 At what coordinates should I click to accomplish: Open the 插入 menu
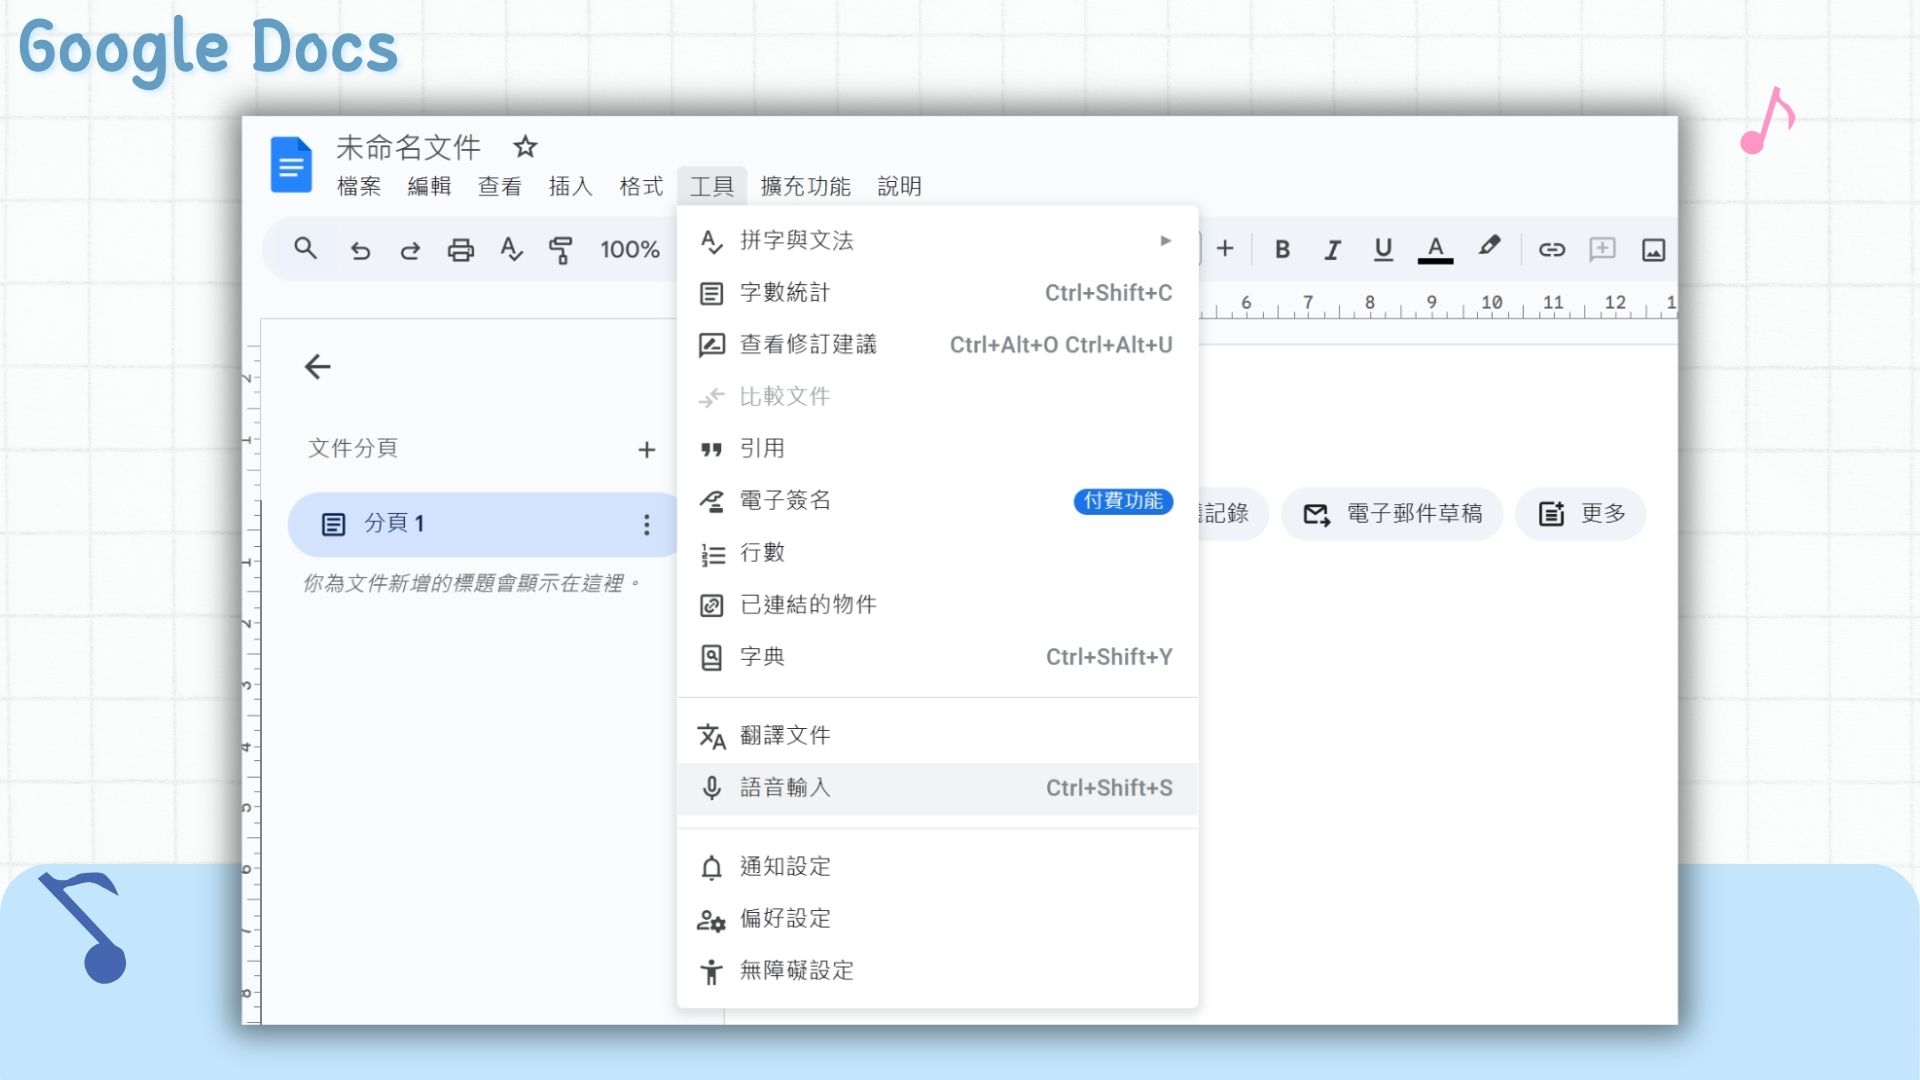(570, 186)
